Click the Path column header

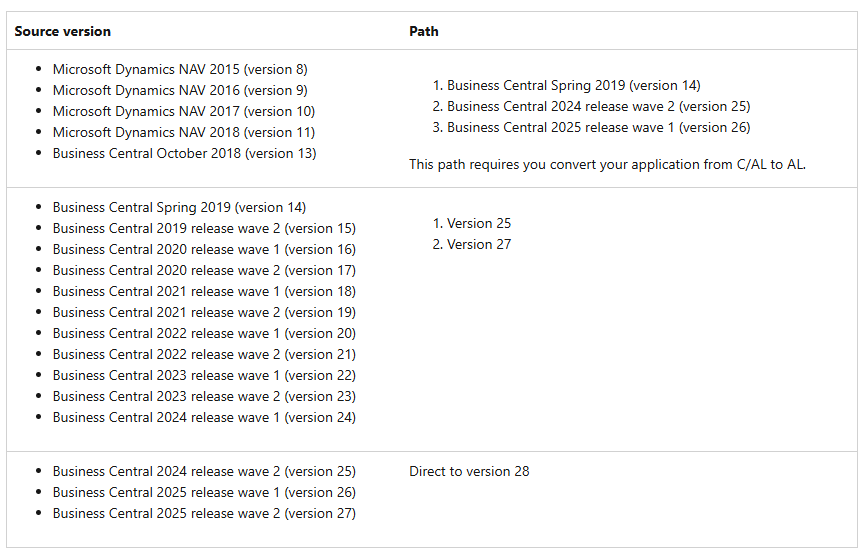pos(423,31)
